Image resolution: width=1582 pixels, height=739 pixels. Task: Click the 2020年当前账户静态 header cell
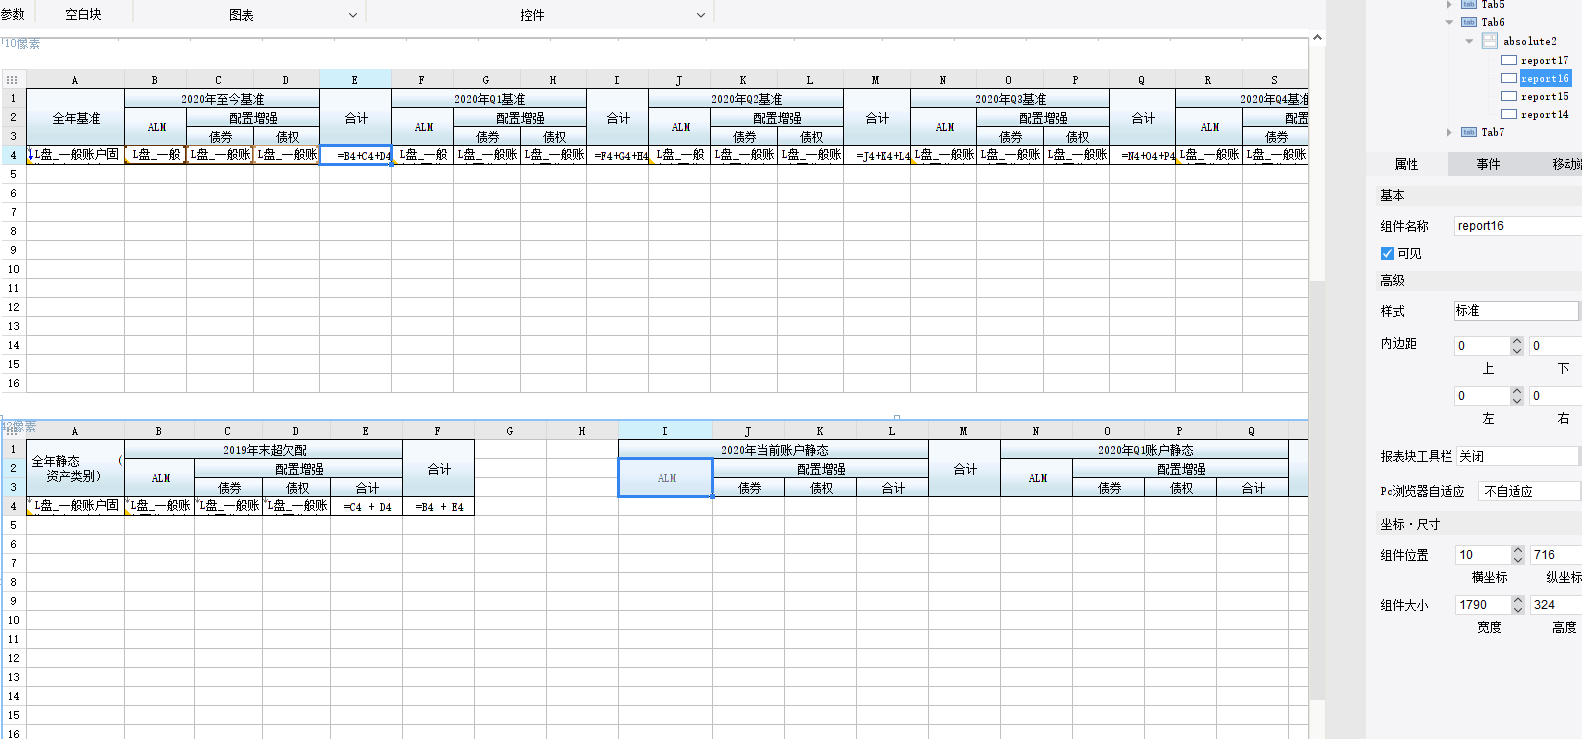point(774,450)
